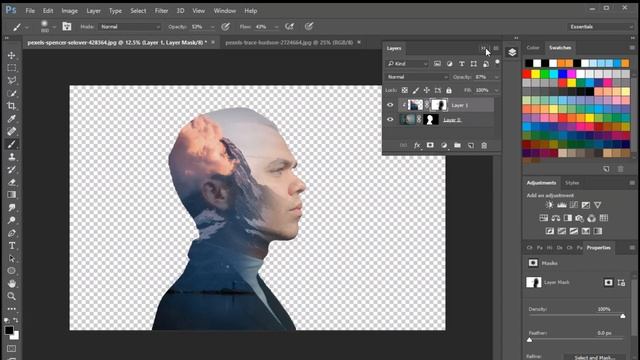Select the Gradient tool
Image resolution: width=640 pixels, height=360 pixels.
point(11,195)
